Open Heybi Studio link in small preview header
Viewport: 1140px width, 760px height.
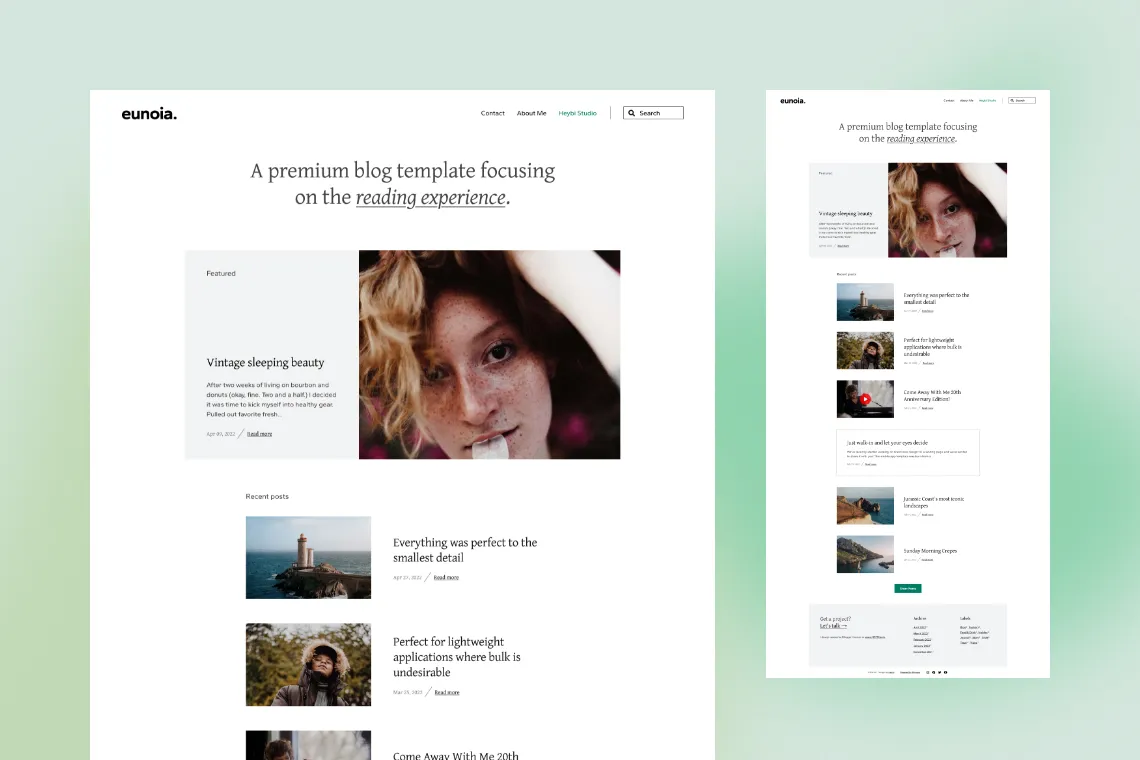pyautogui.click(x=987, y=100)
